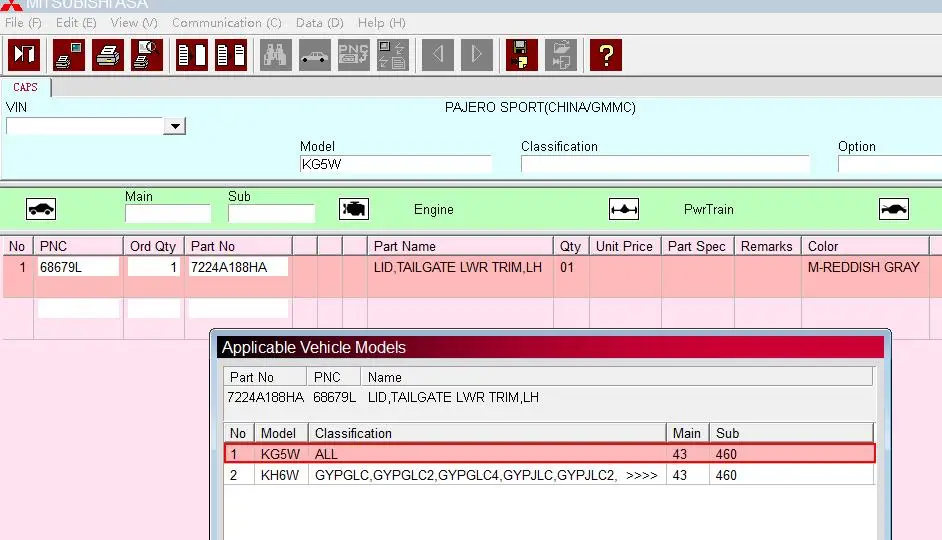Click the car icon right of PwrTrain
Image resolution: width=942 pixels, height=540 pixels.
point(894,209)
